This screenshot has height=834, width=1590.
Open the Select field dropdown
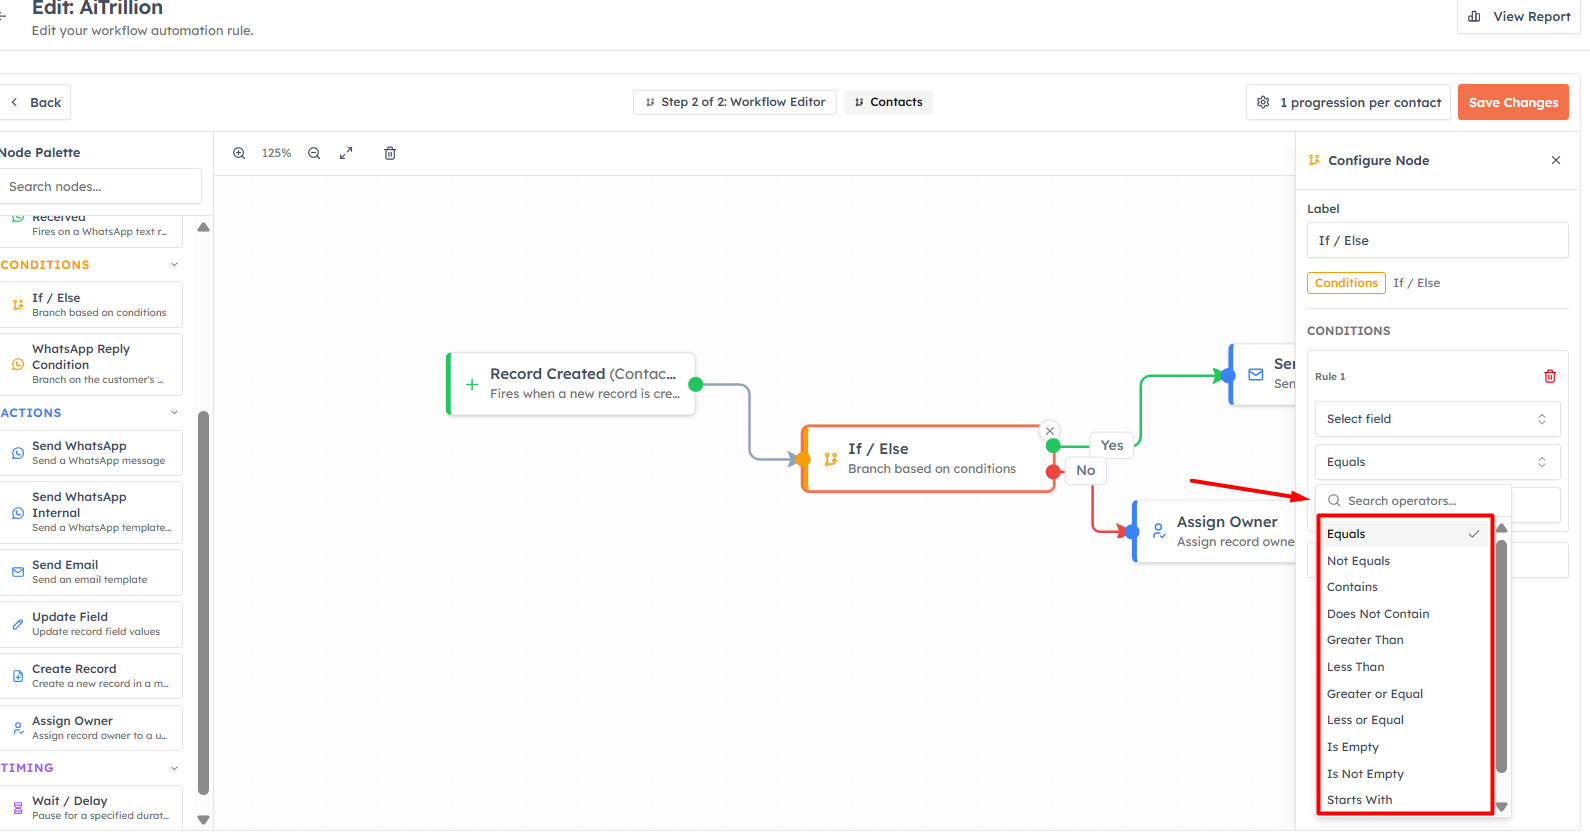pyautogui.click(x=1437, y=419)
